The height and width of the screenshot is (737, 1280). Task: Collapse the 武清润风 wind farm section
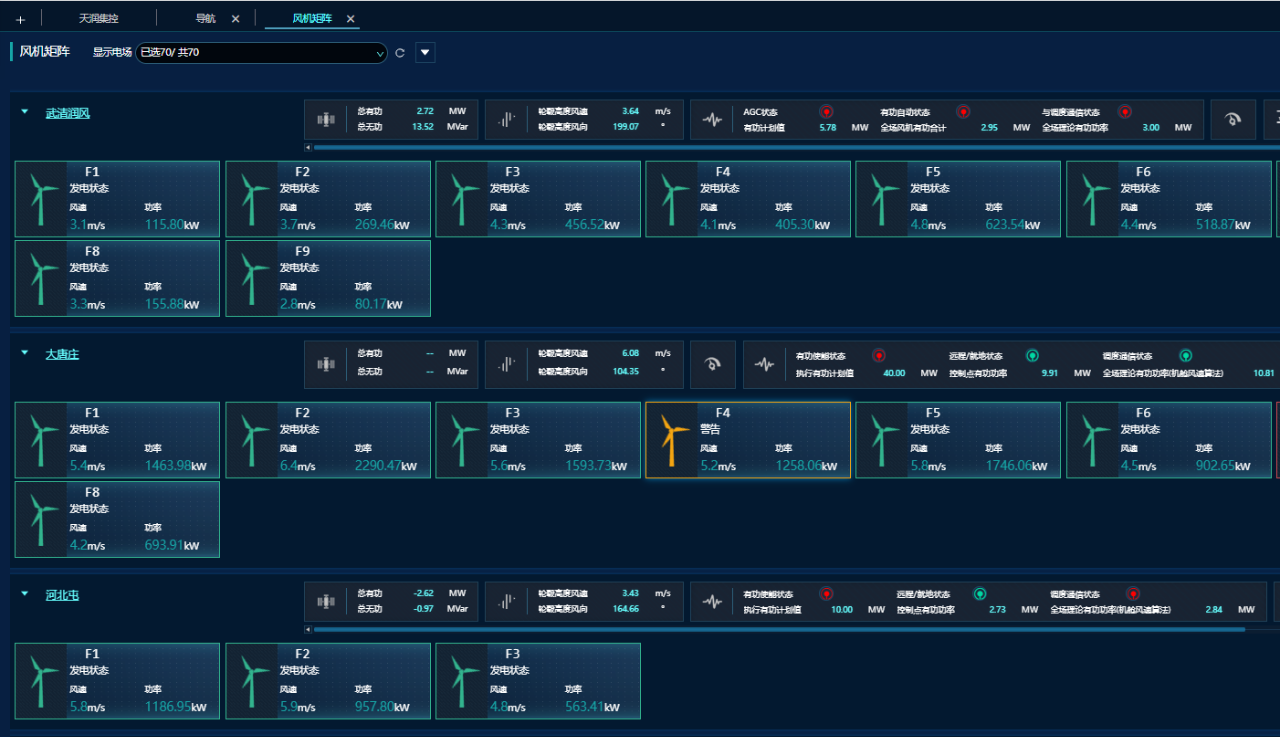coord(25,113)
